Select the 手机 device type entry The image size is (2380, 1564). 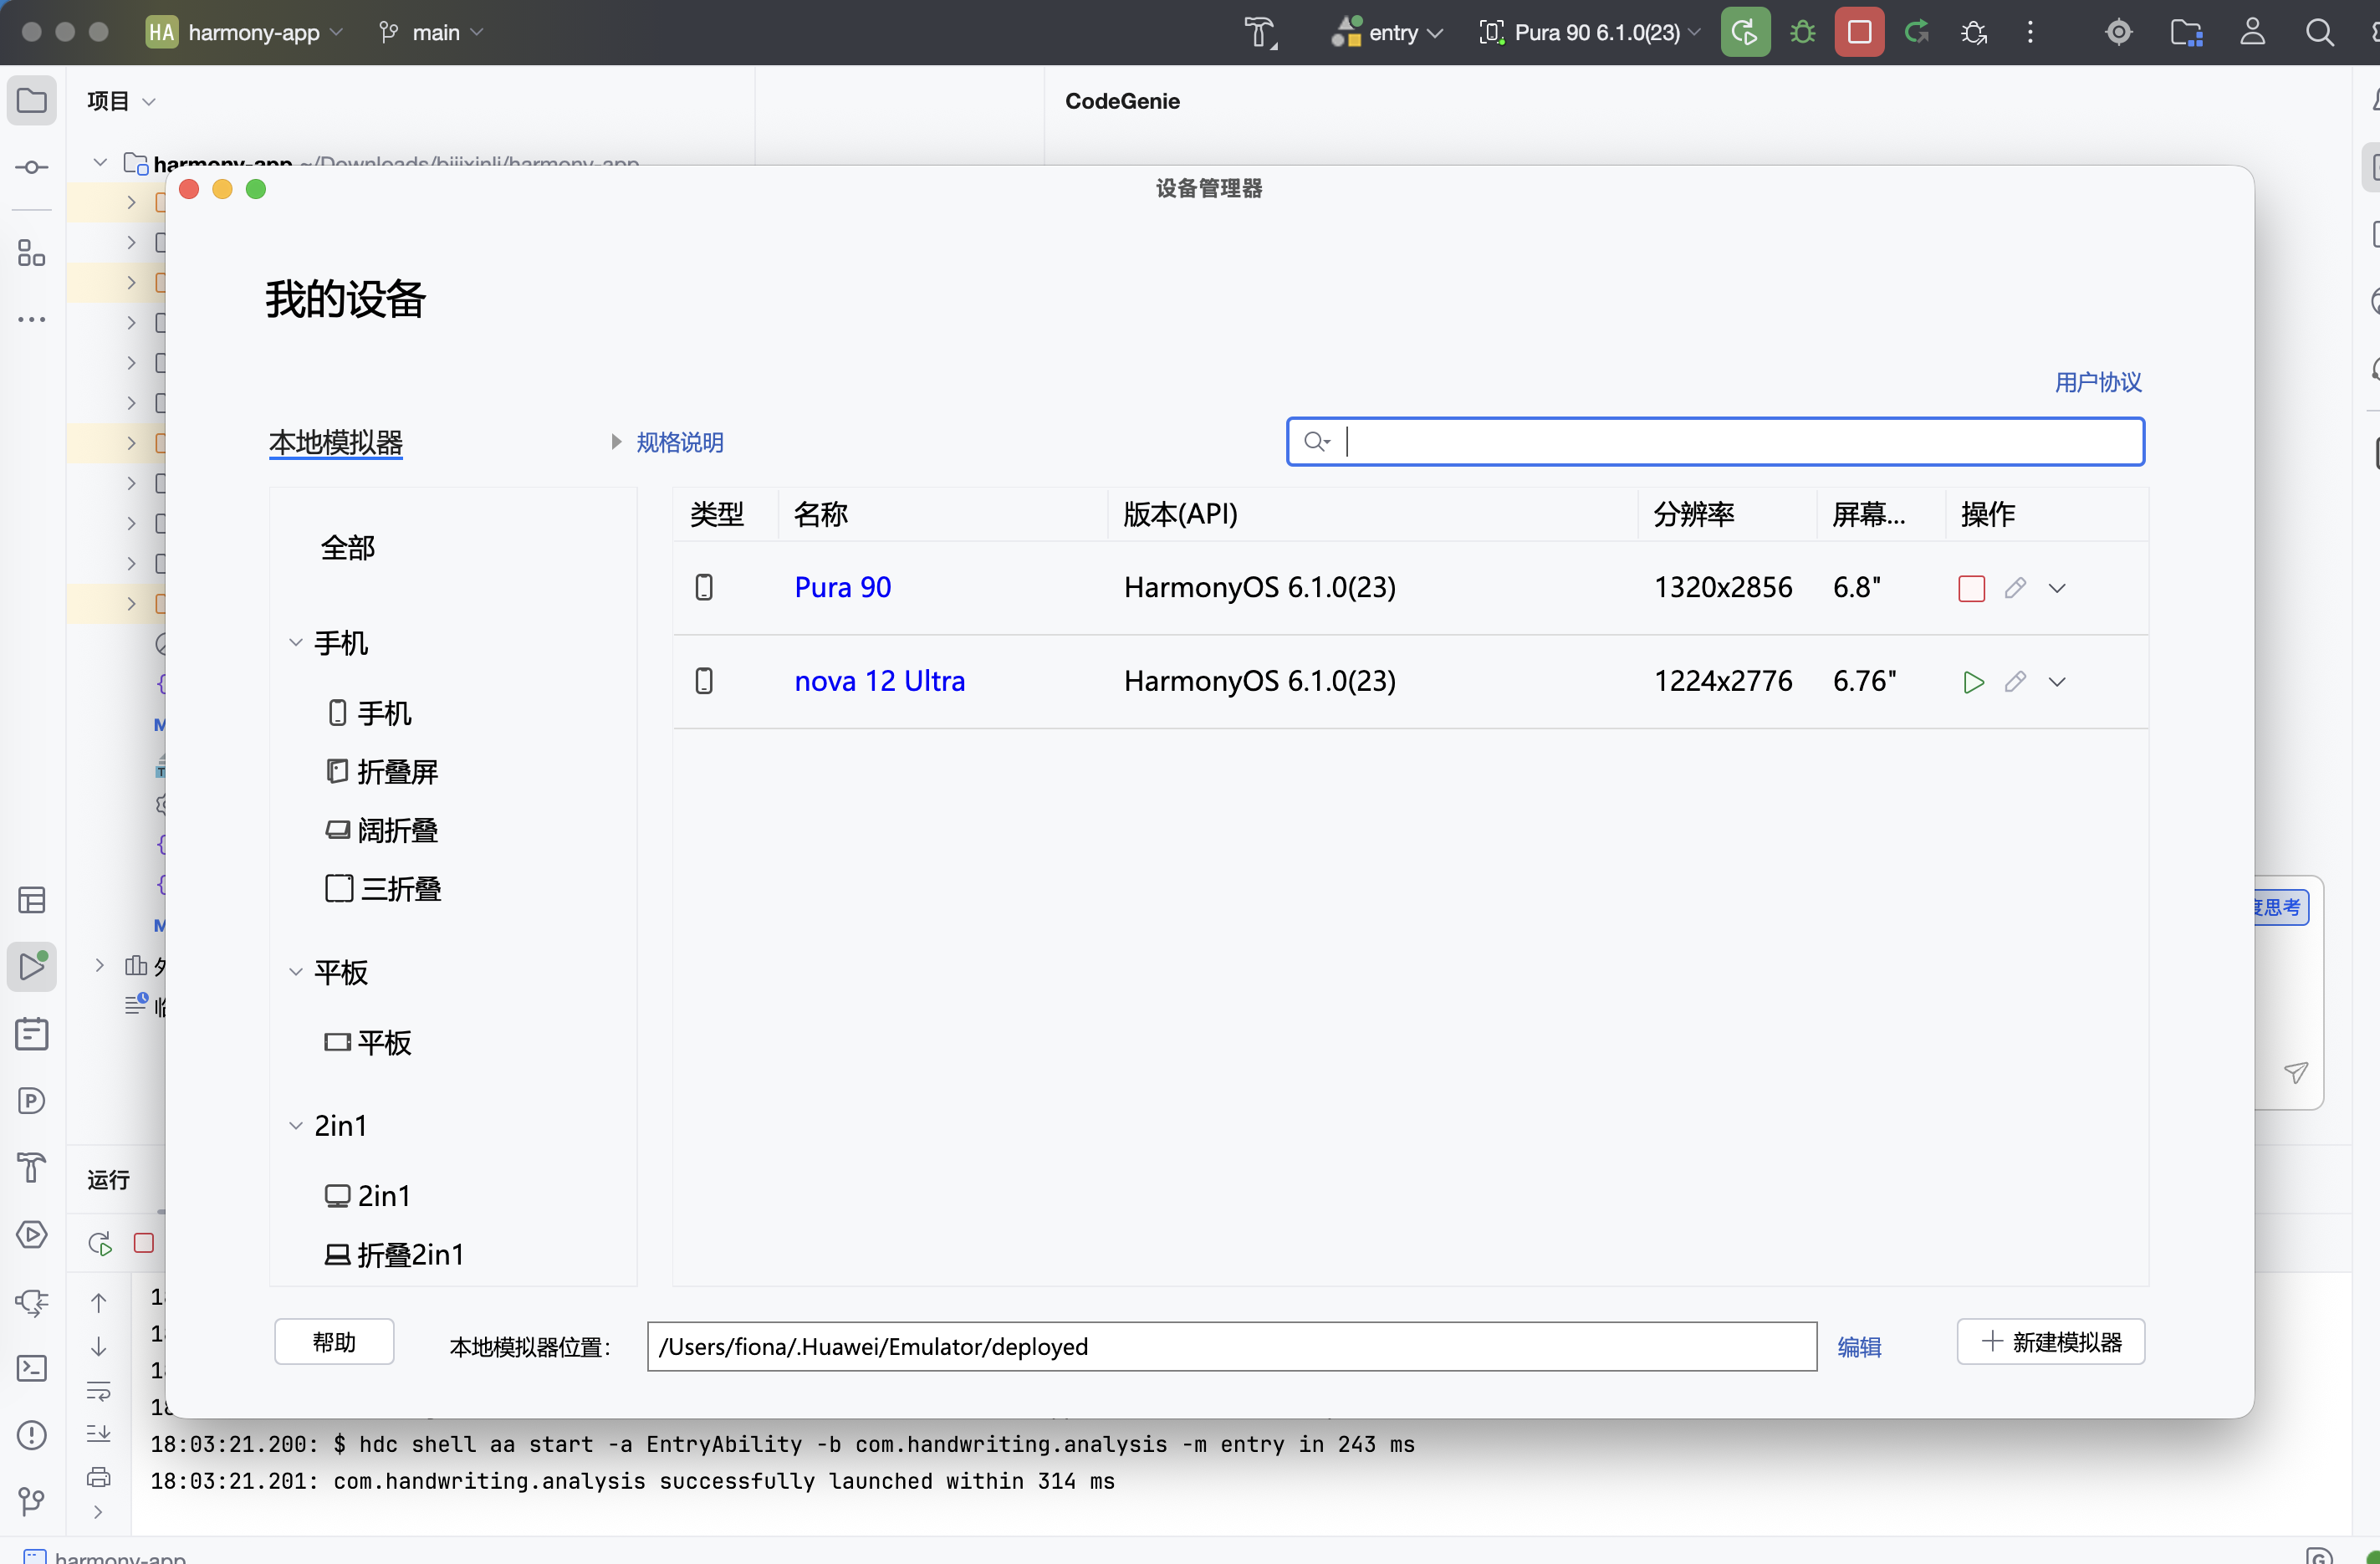coord(370,713)
